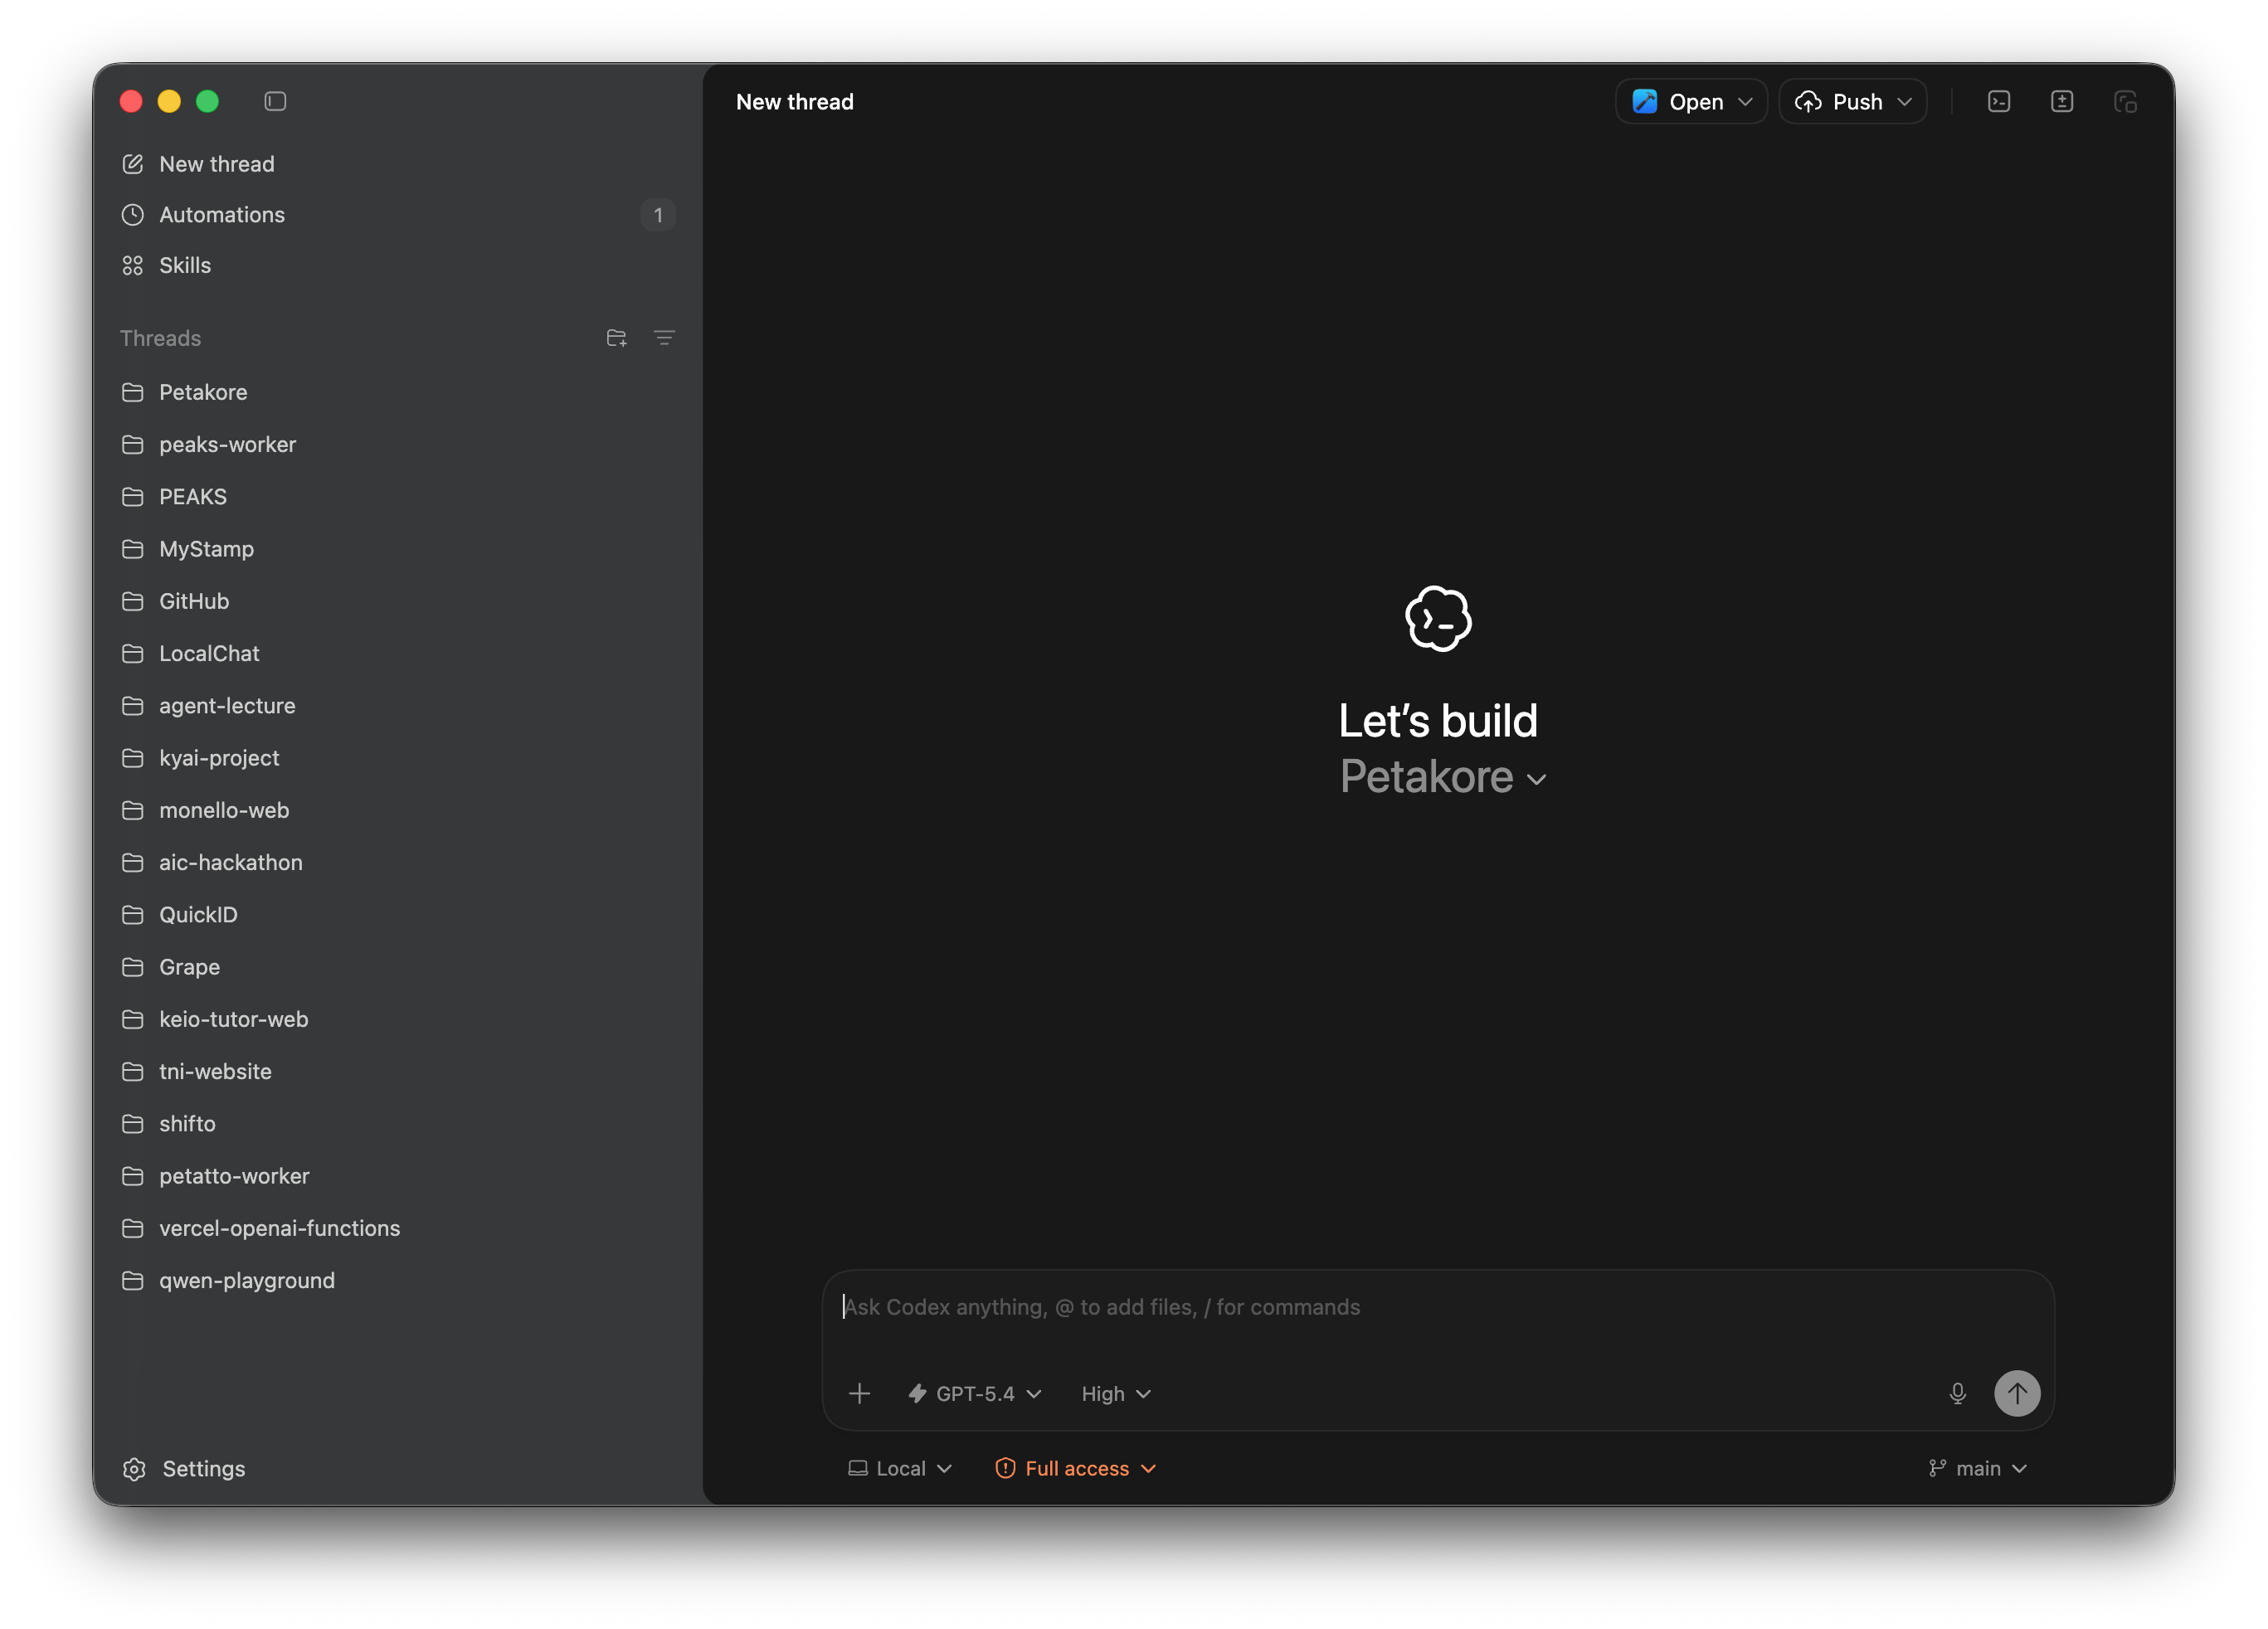
Task: Focus the Ask Codex input field
Action: click(1438, 1307)
